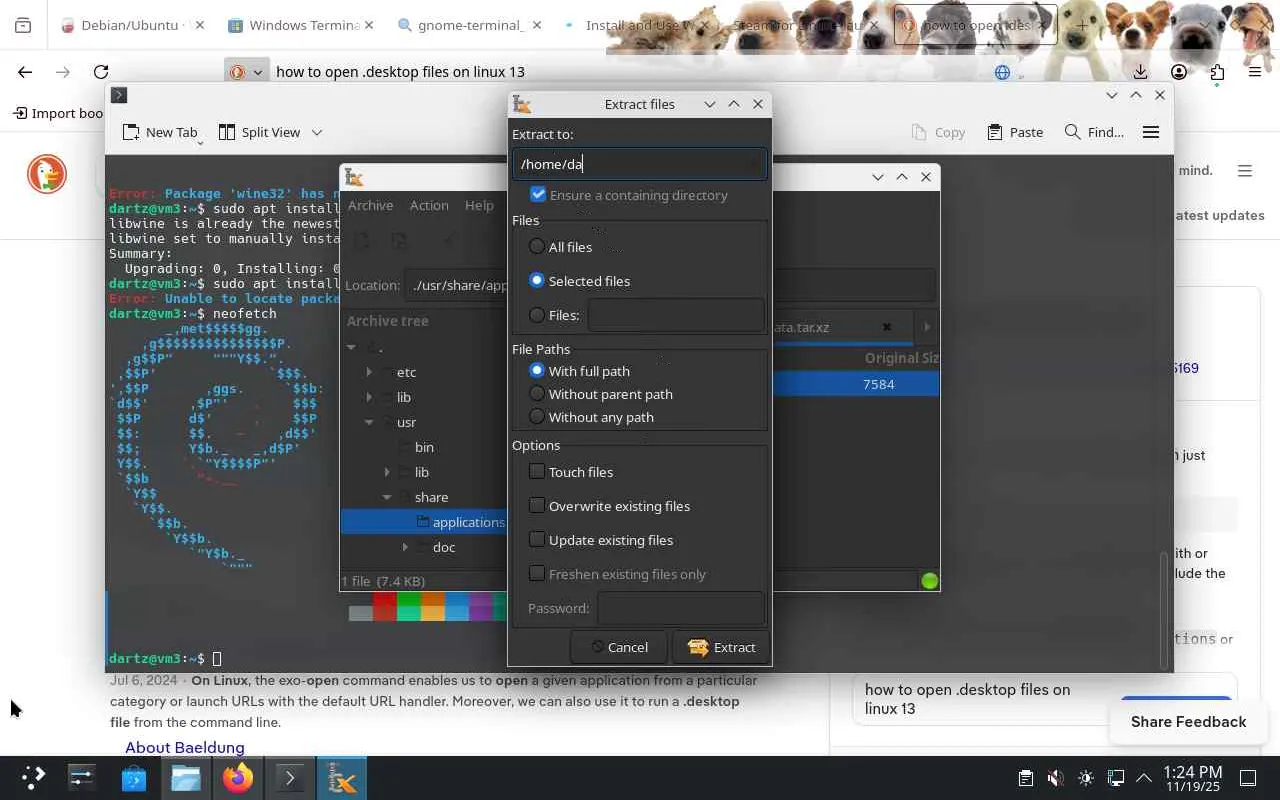
Task: Check Update existing files
Action: (537, 539)
